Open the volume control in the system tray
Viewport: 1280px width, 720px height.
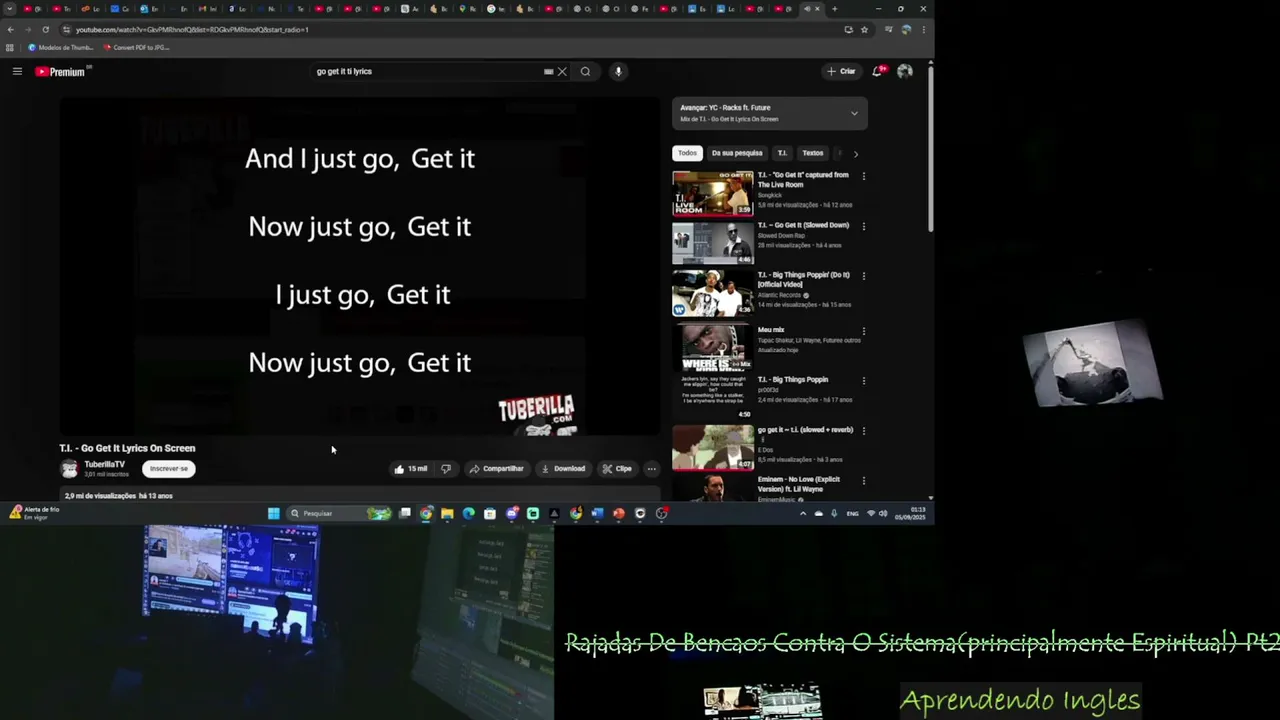coord(883,513)
